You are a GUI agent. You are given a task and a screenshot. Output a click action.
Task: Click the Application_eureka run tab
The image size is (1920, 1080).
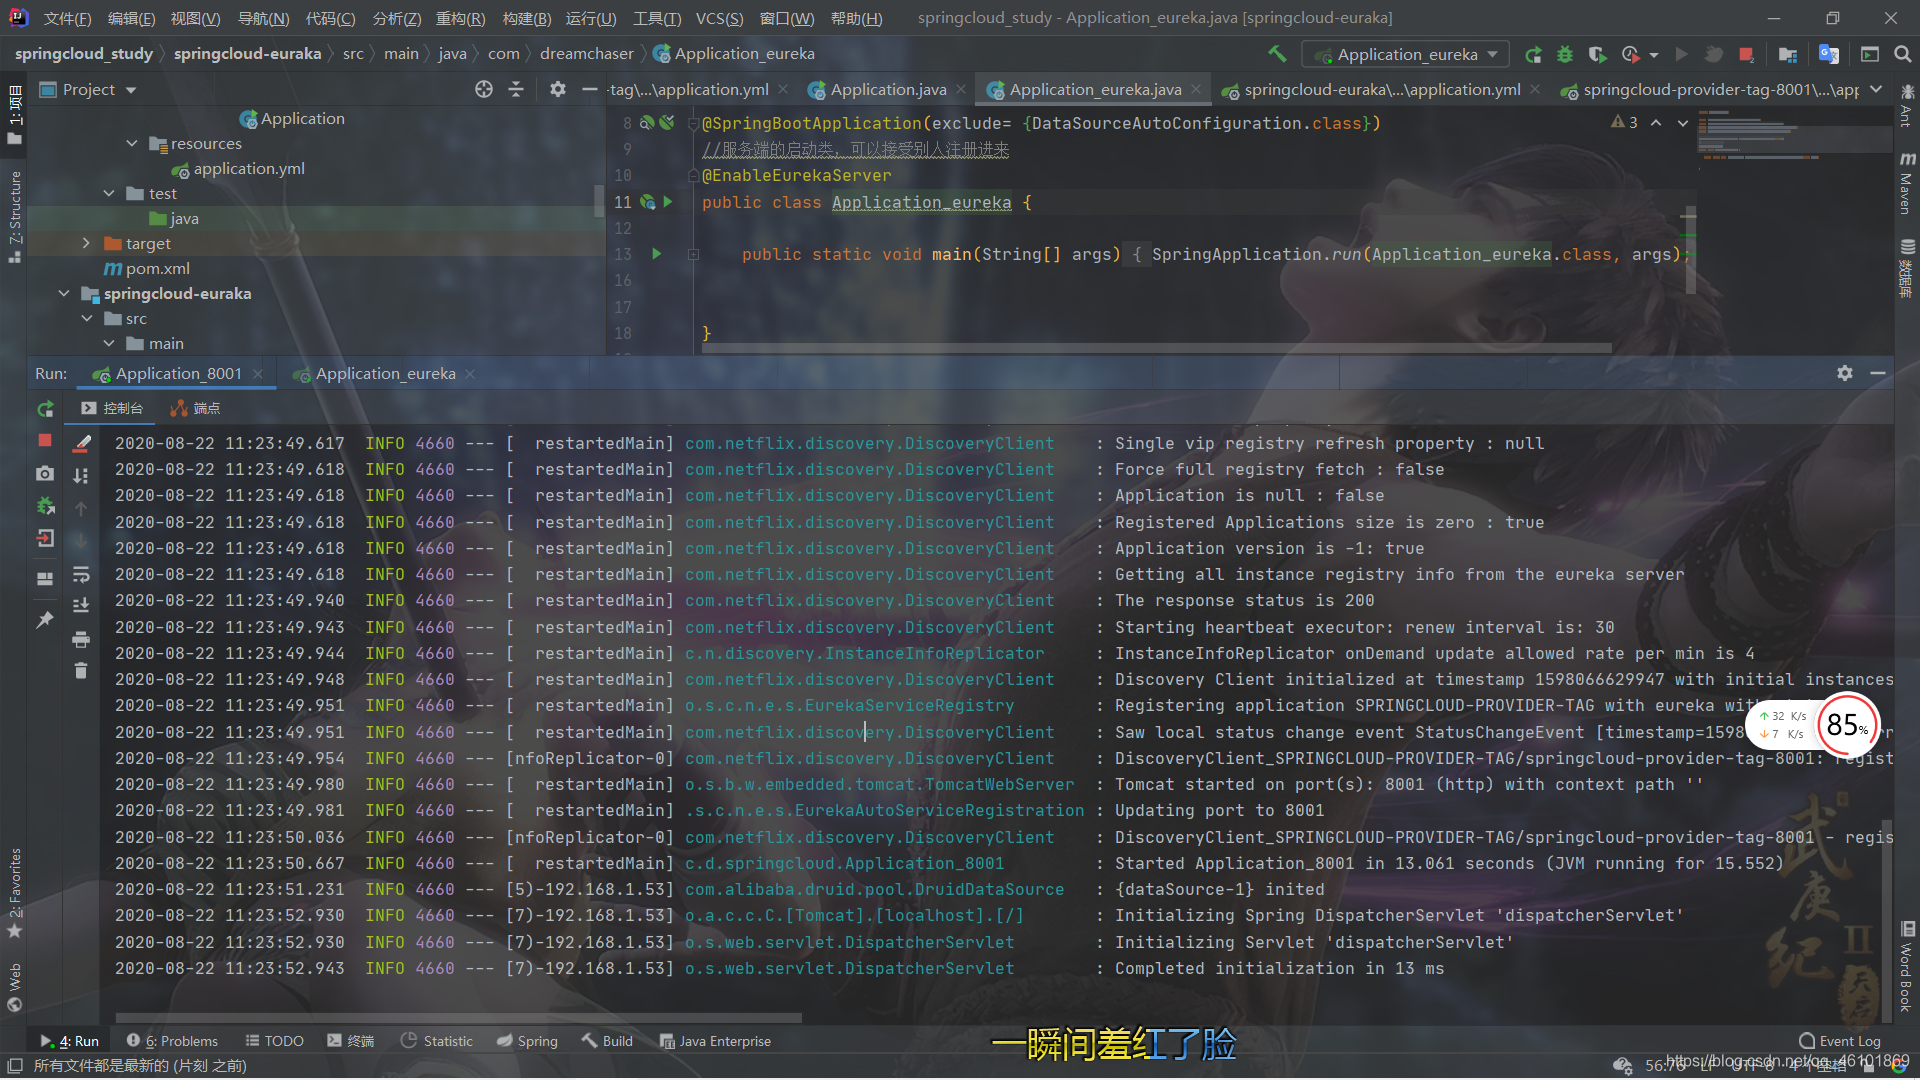(x=386, y=373)
